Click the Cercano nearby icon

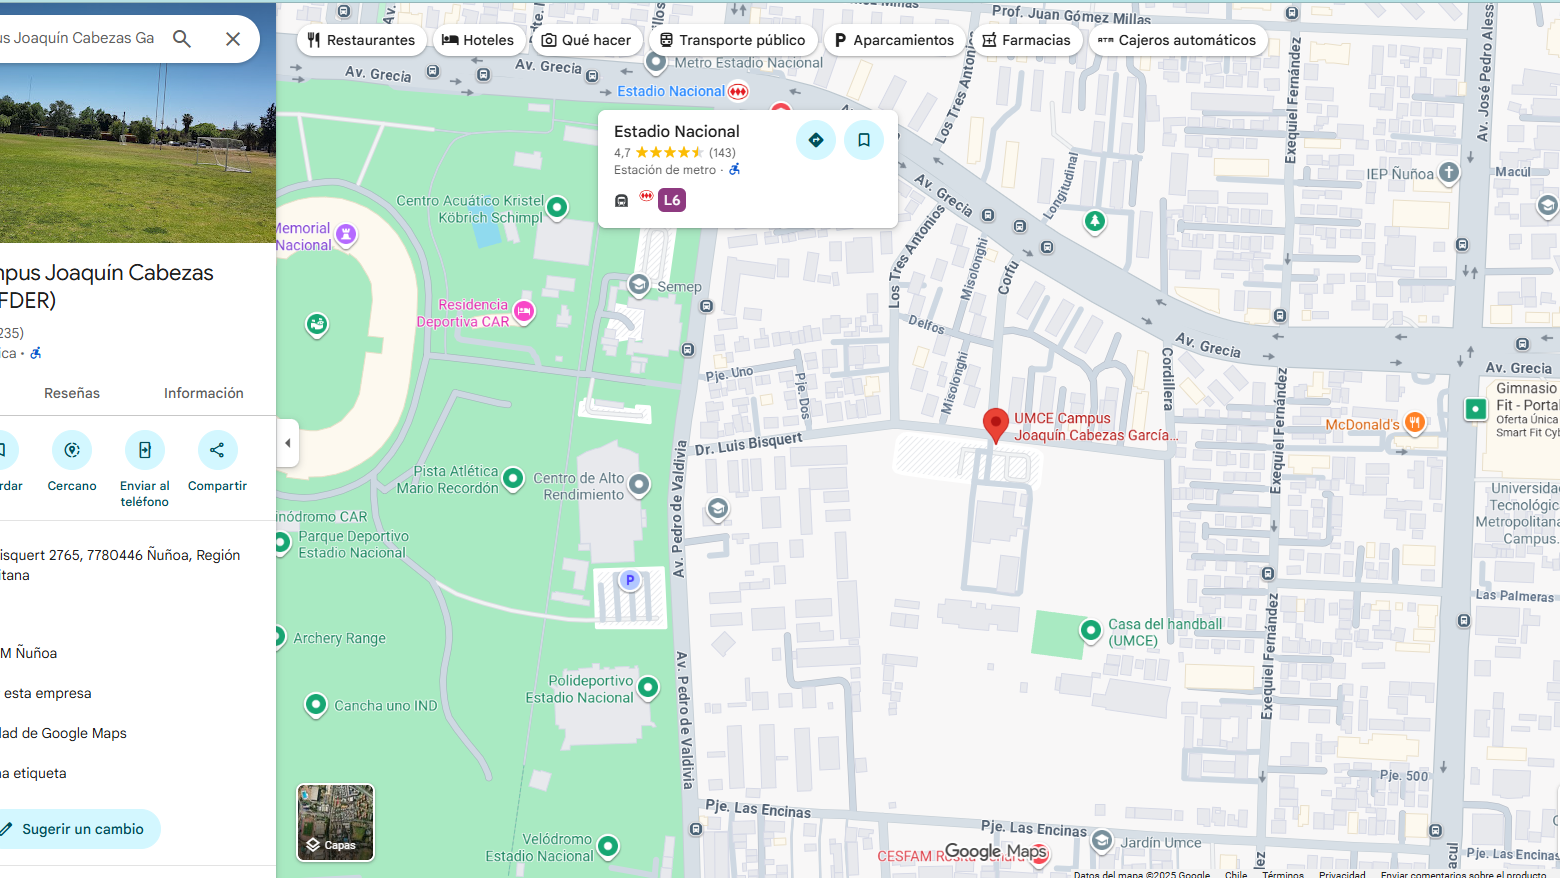(x=72, y=450)
